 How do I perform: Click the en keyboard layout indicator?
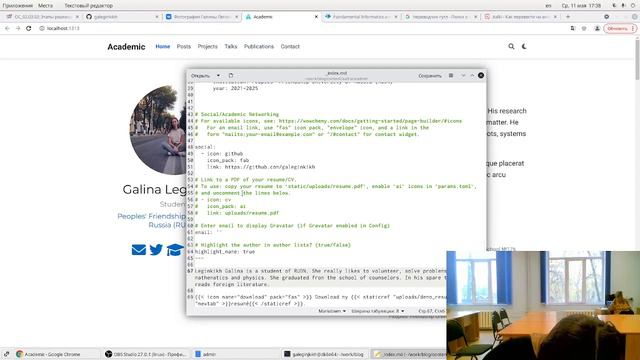pos(548,6)
